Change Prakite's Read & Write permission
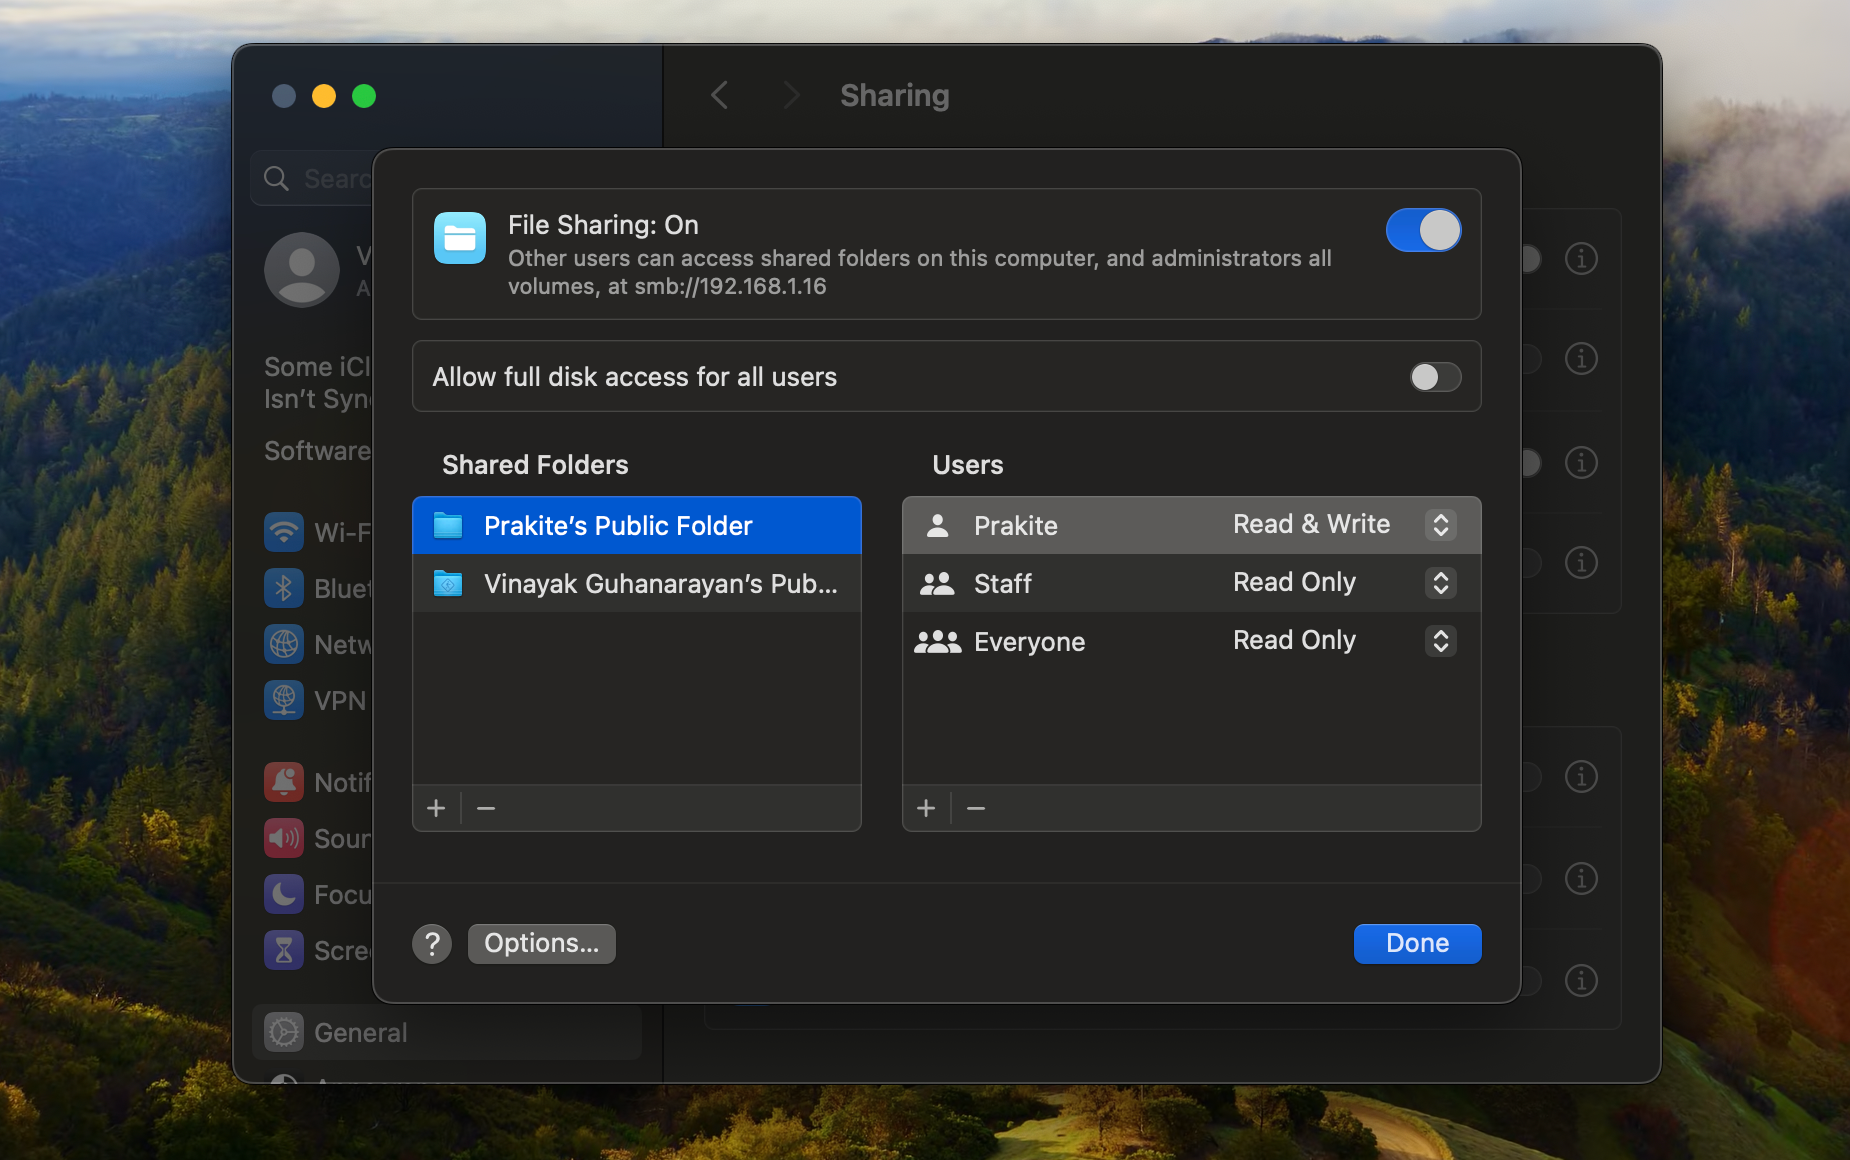 (1440, 525)
